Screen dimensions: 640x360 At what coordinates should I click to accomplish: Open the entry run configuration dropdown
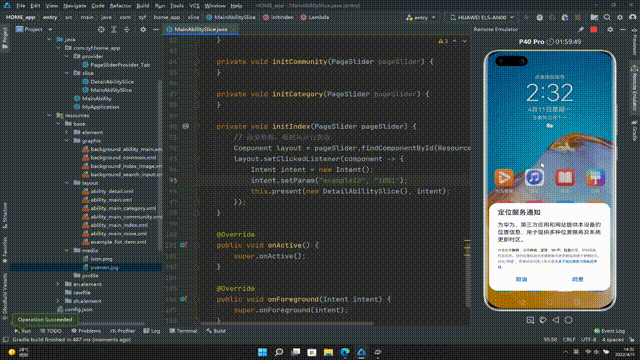[421, 18]
